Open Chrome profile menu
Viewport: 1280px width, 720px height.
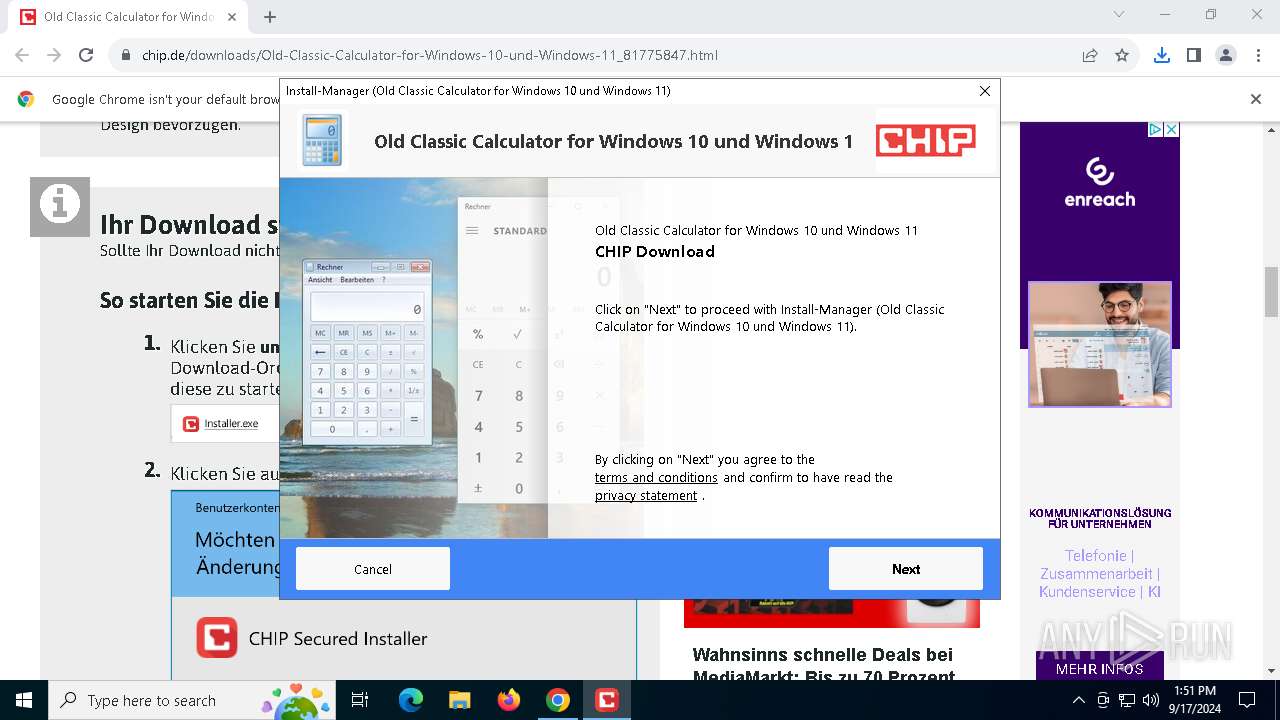1226,55
